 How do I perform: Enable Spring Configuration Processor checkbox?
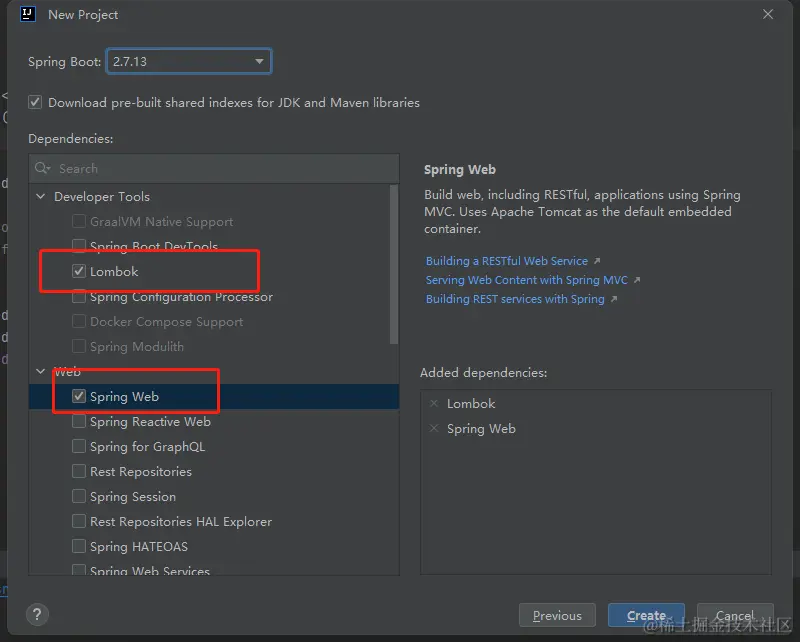coord(79,297)
